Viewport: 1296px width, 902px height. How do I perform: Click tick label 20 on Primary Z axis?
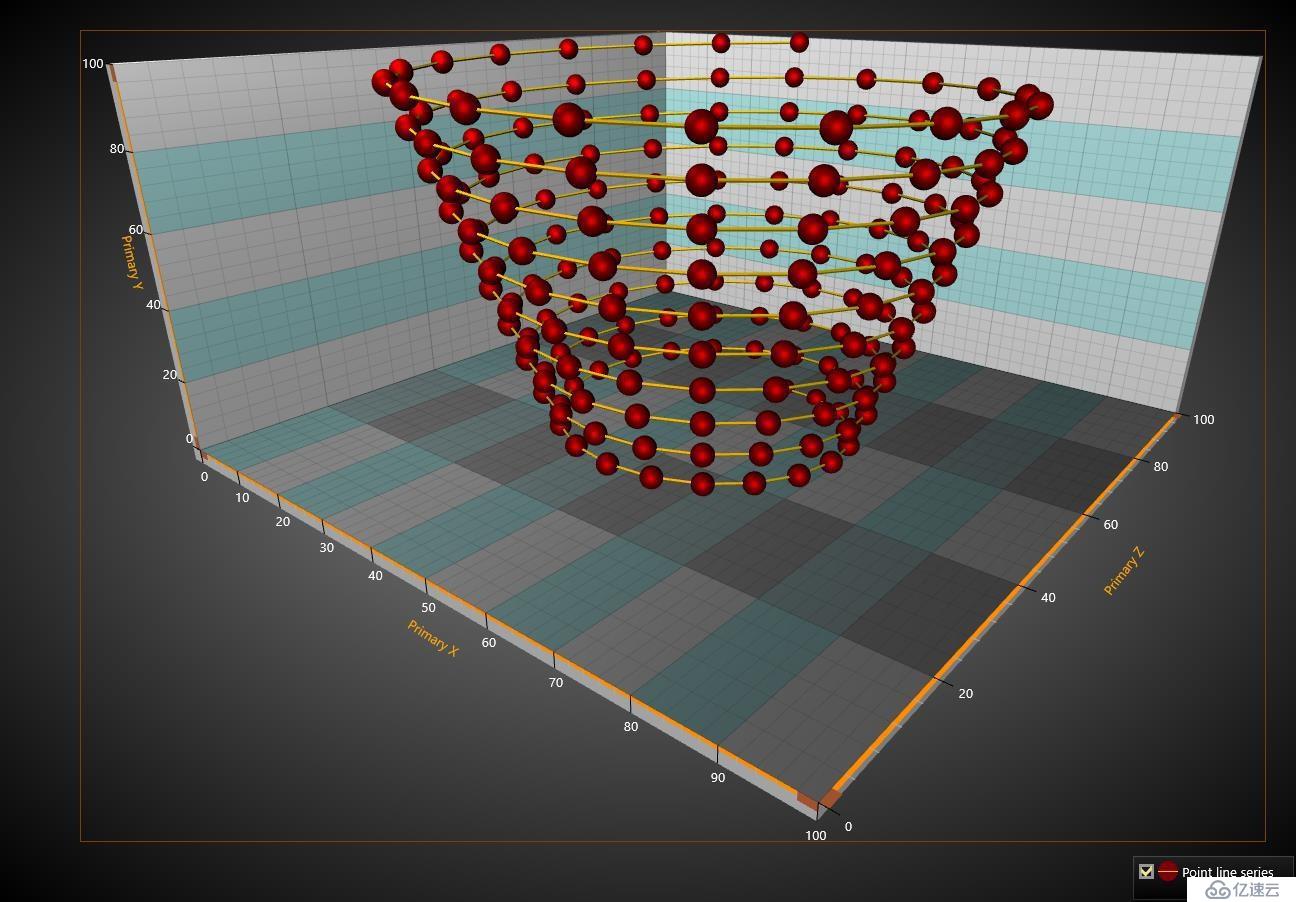[x=965, y=693]
